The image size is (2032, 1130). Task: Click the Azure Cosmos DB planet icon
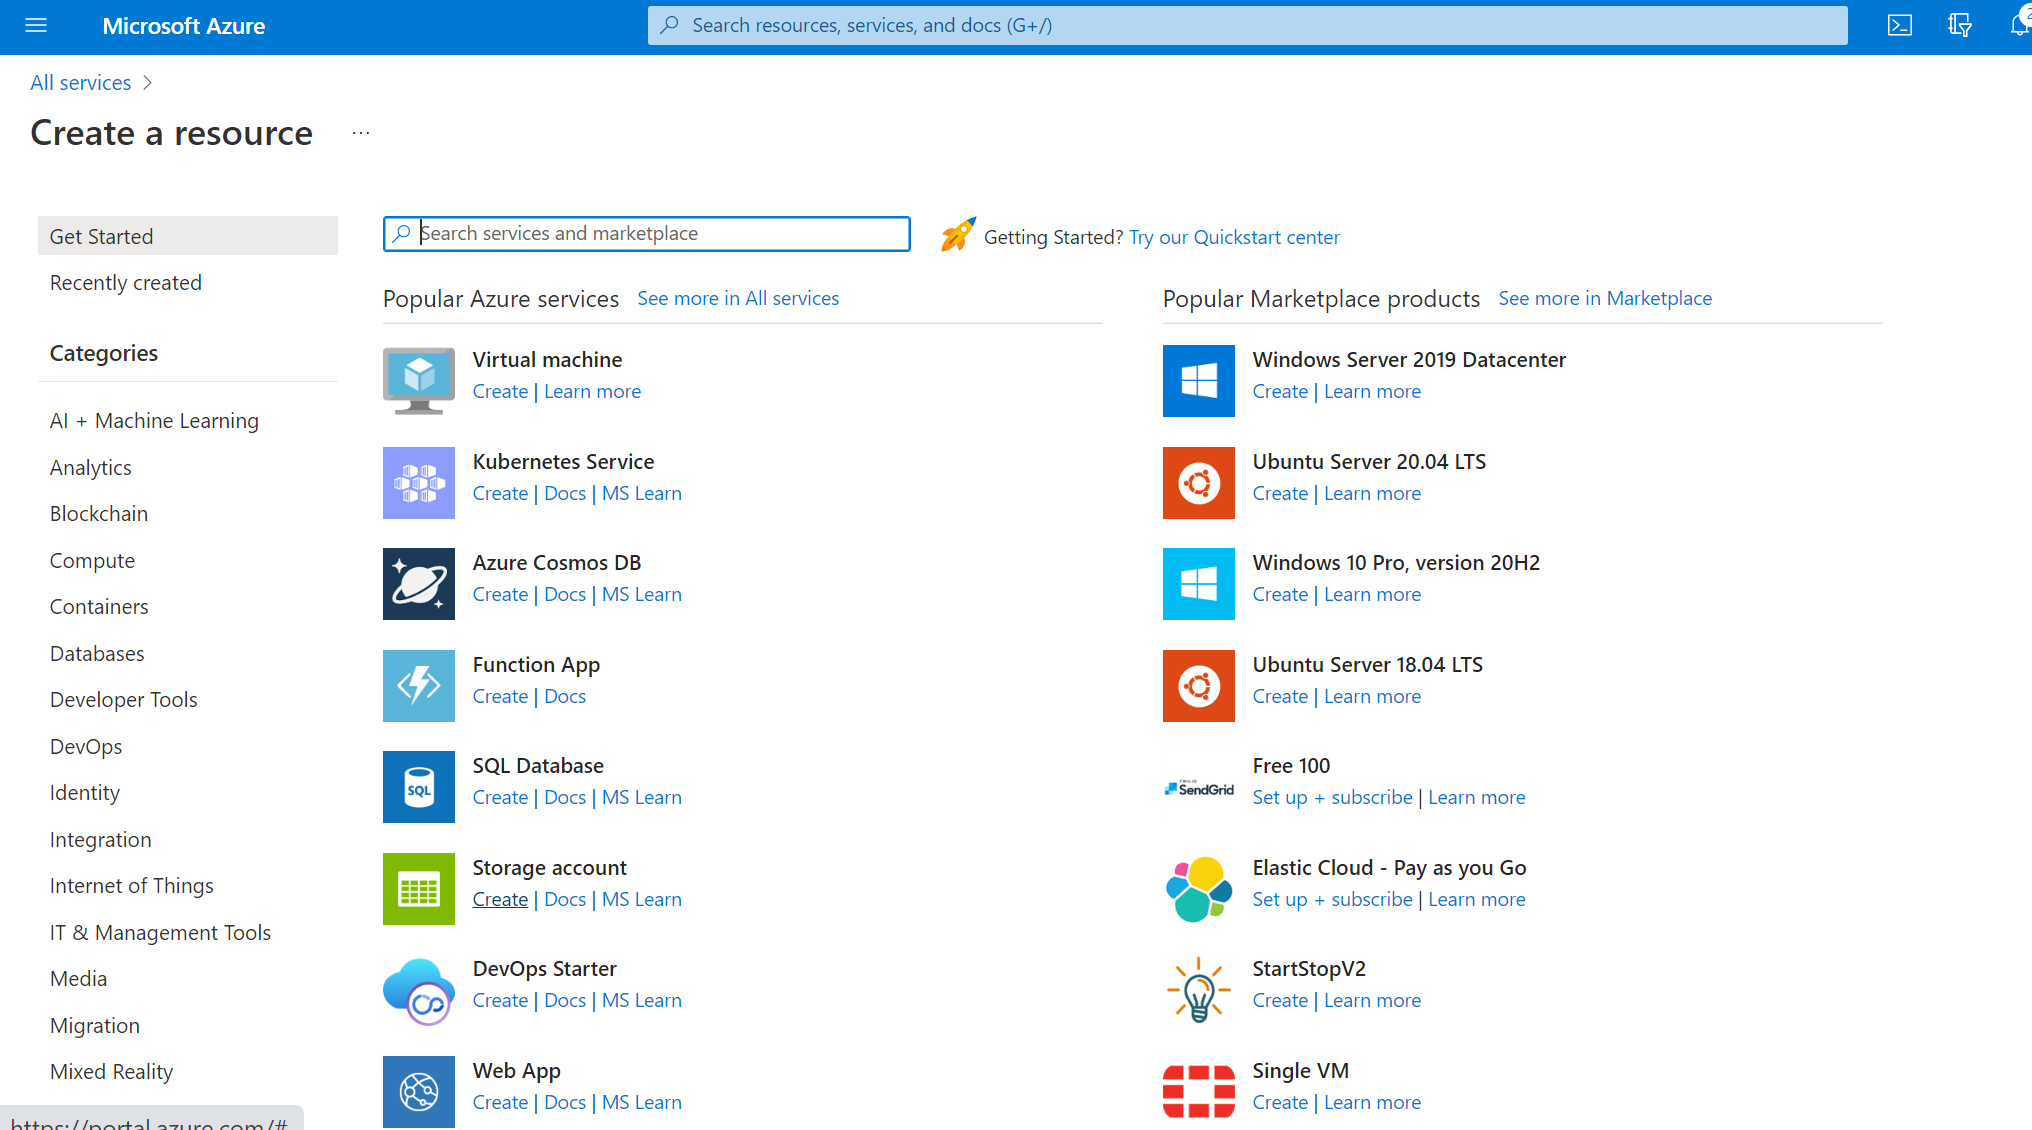418,583
